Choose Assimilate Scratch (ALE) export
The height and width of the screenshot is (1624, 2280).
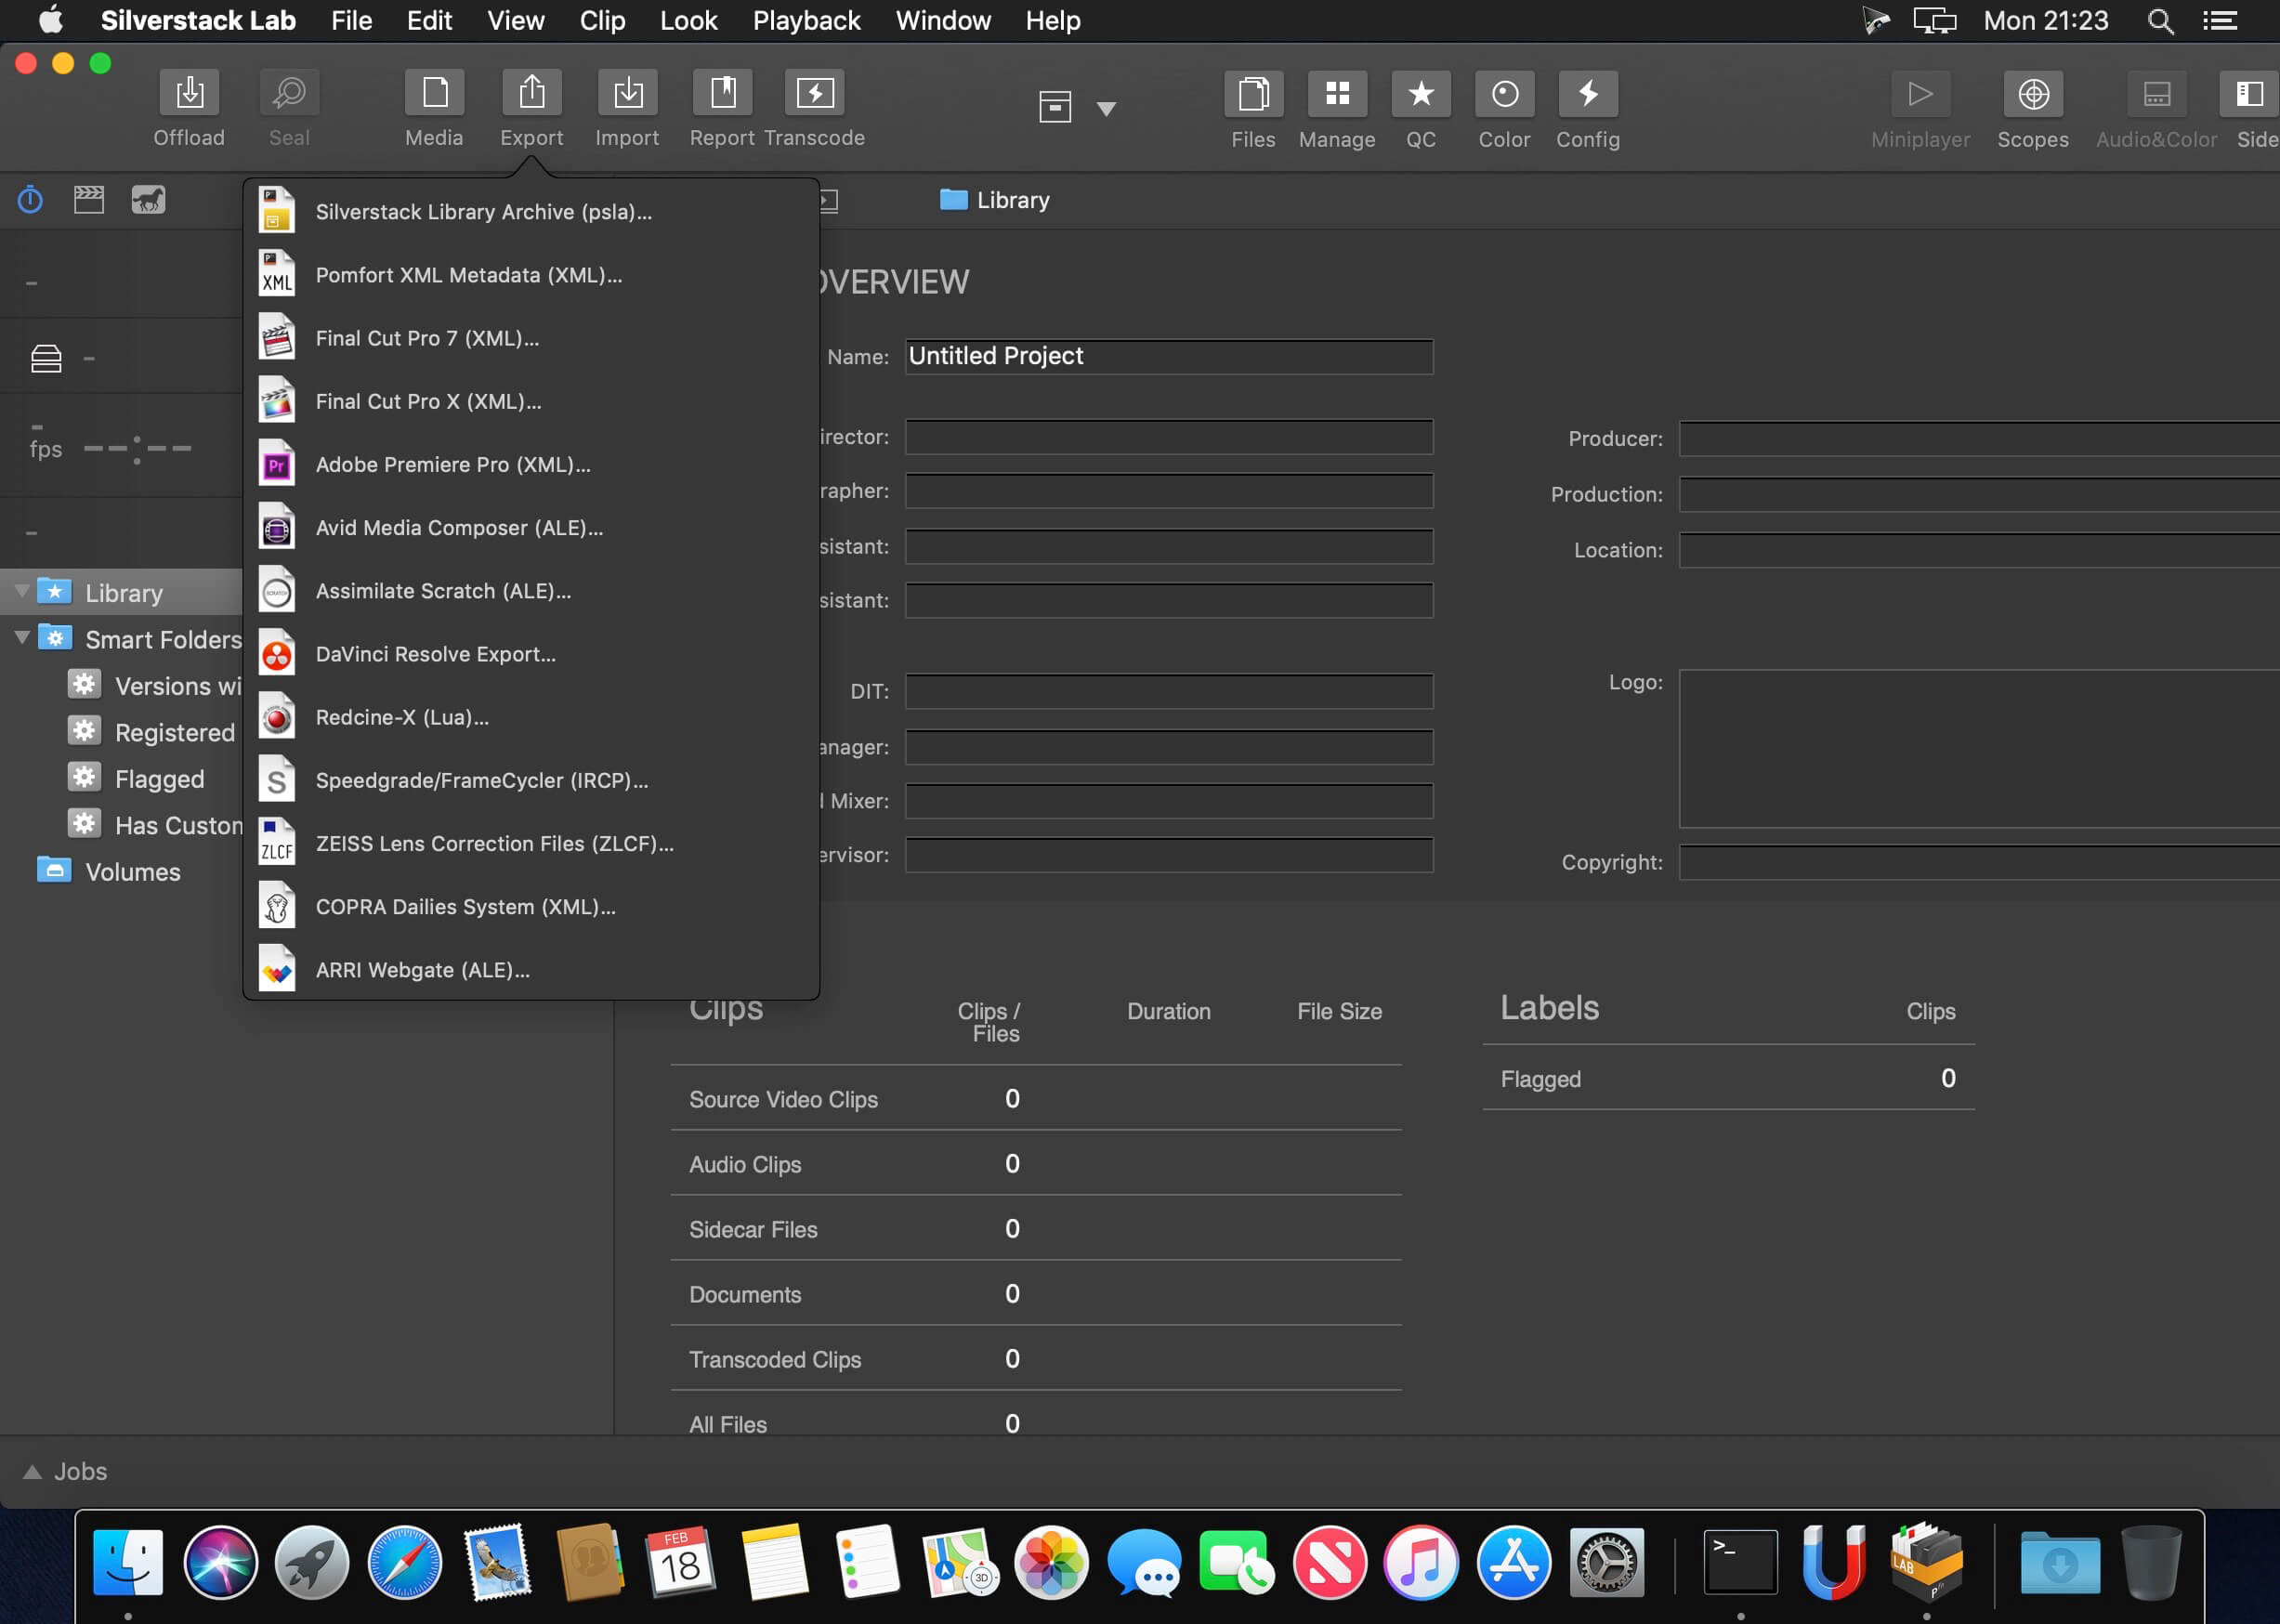click(531, 591)
